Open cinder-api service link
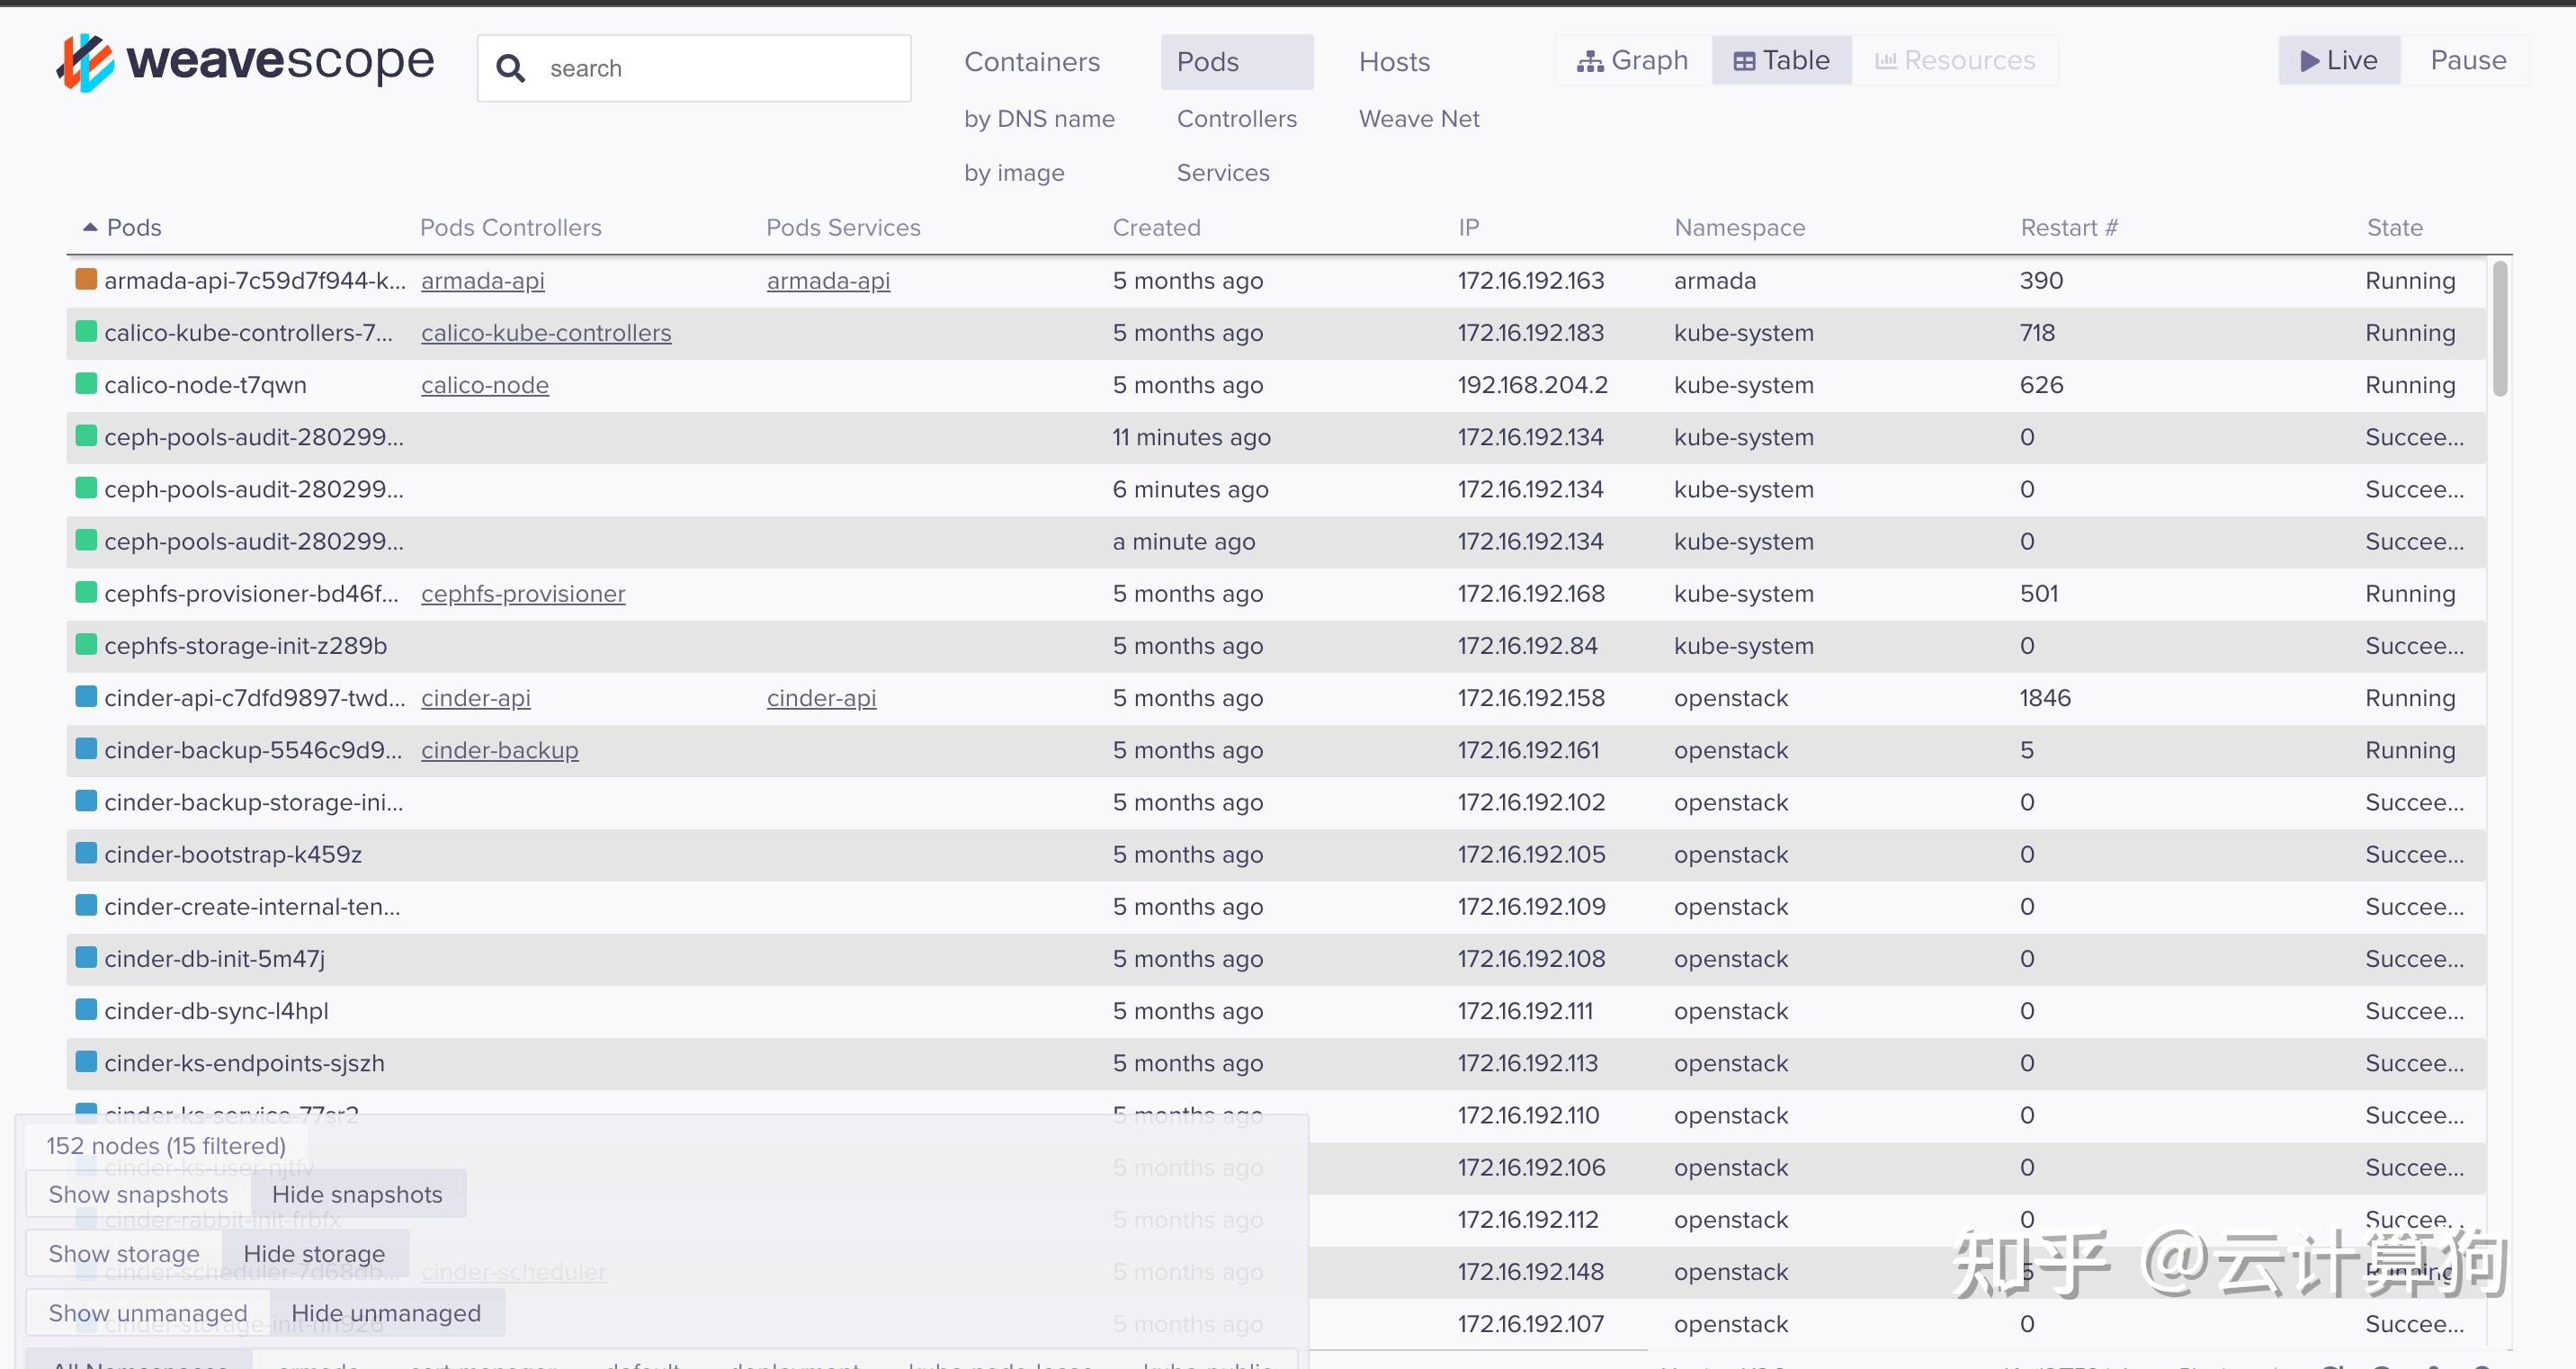The width and height of the screenshot is (2576, 1369). (821, 698)
